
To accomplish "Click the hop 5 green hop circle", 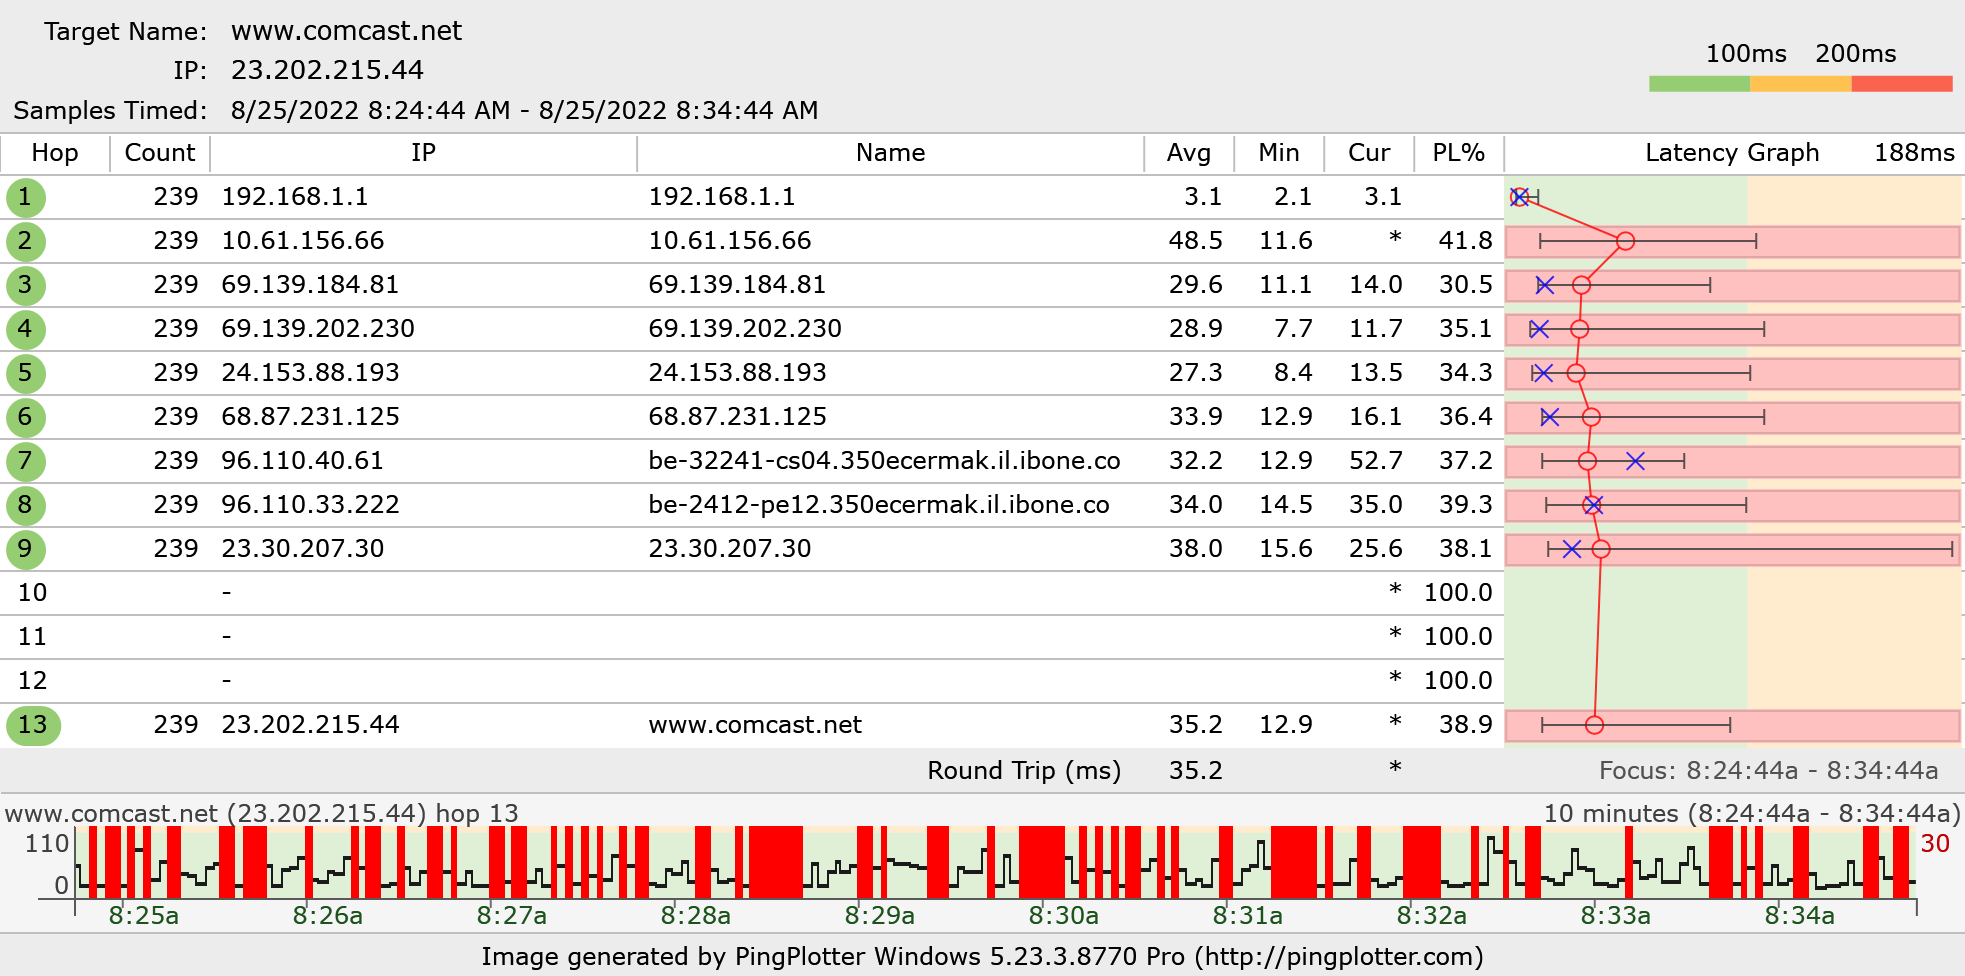I will [26, 373].
